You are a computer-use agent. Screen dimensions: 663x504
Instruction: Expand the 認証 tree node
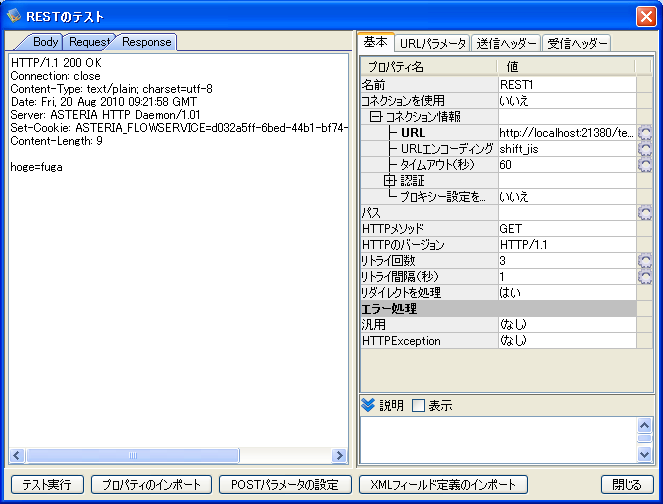click(391, 181)
